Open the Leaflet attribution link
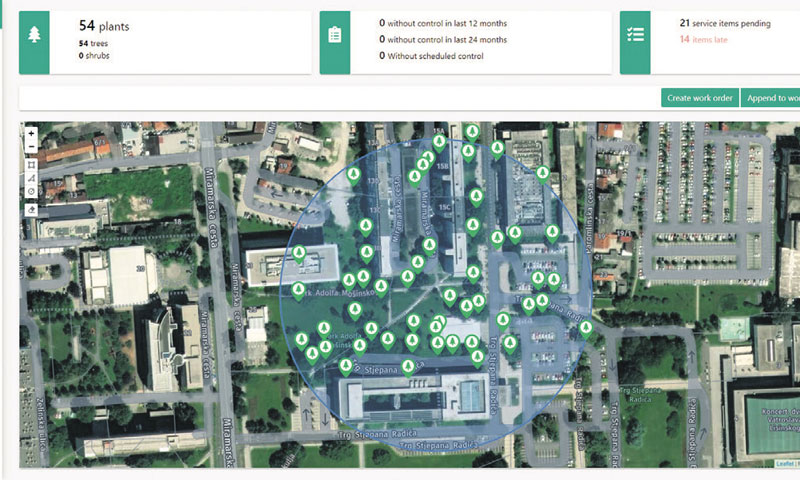This screenshot has width=800, height=480. pos(784,463)
